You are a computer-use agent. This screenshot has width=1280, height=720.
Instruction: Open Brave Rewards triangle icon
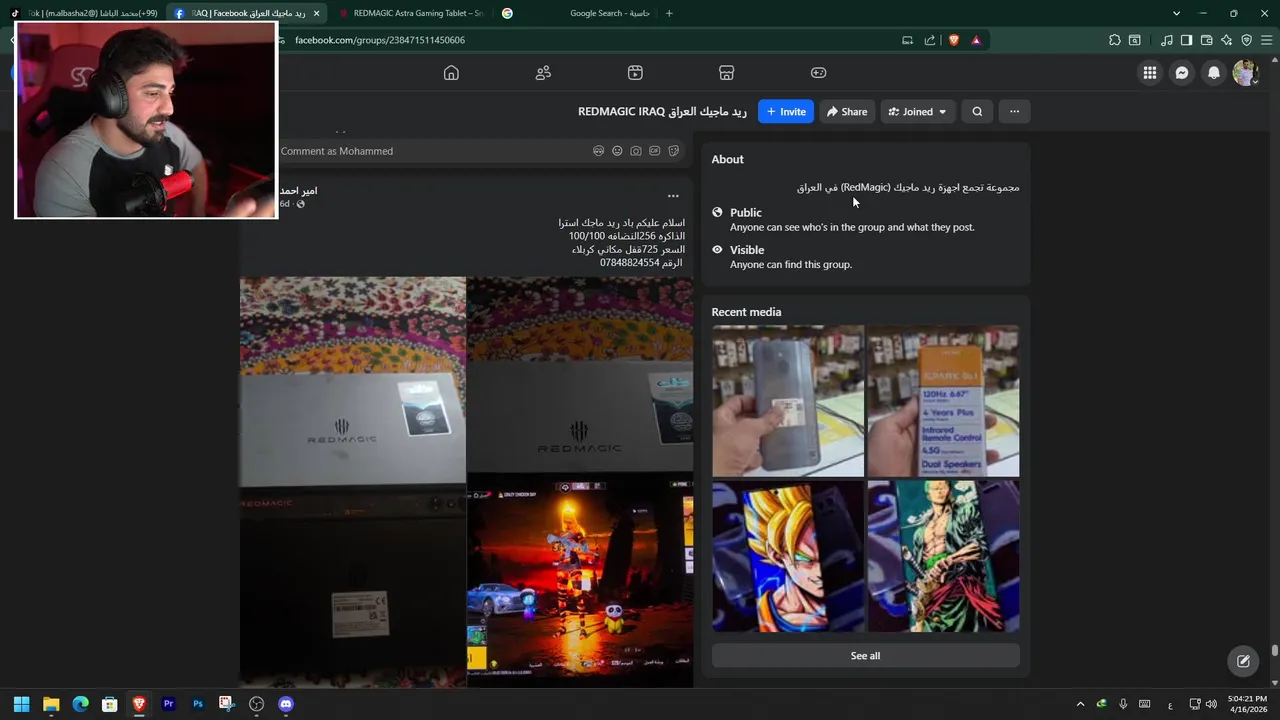click(x=976, y=40)
